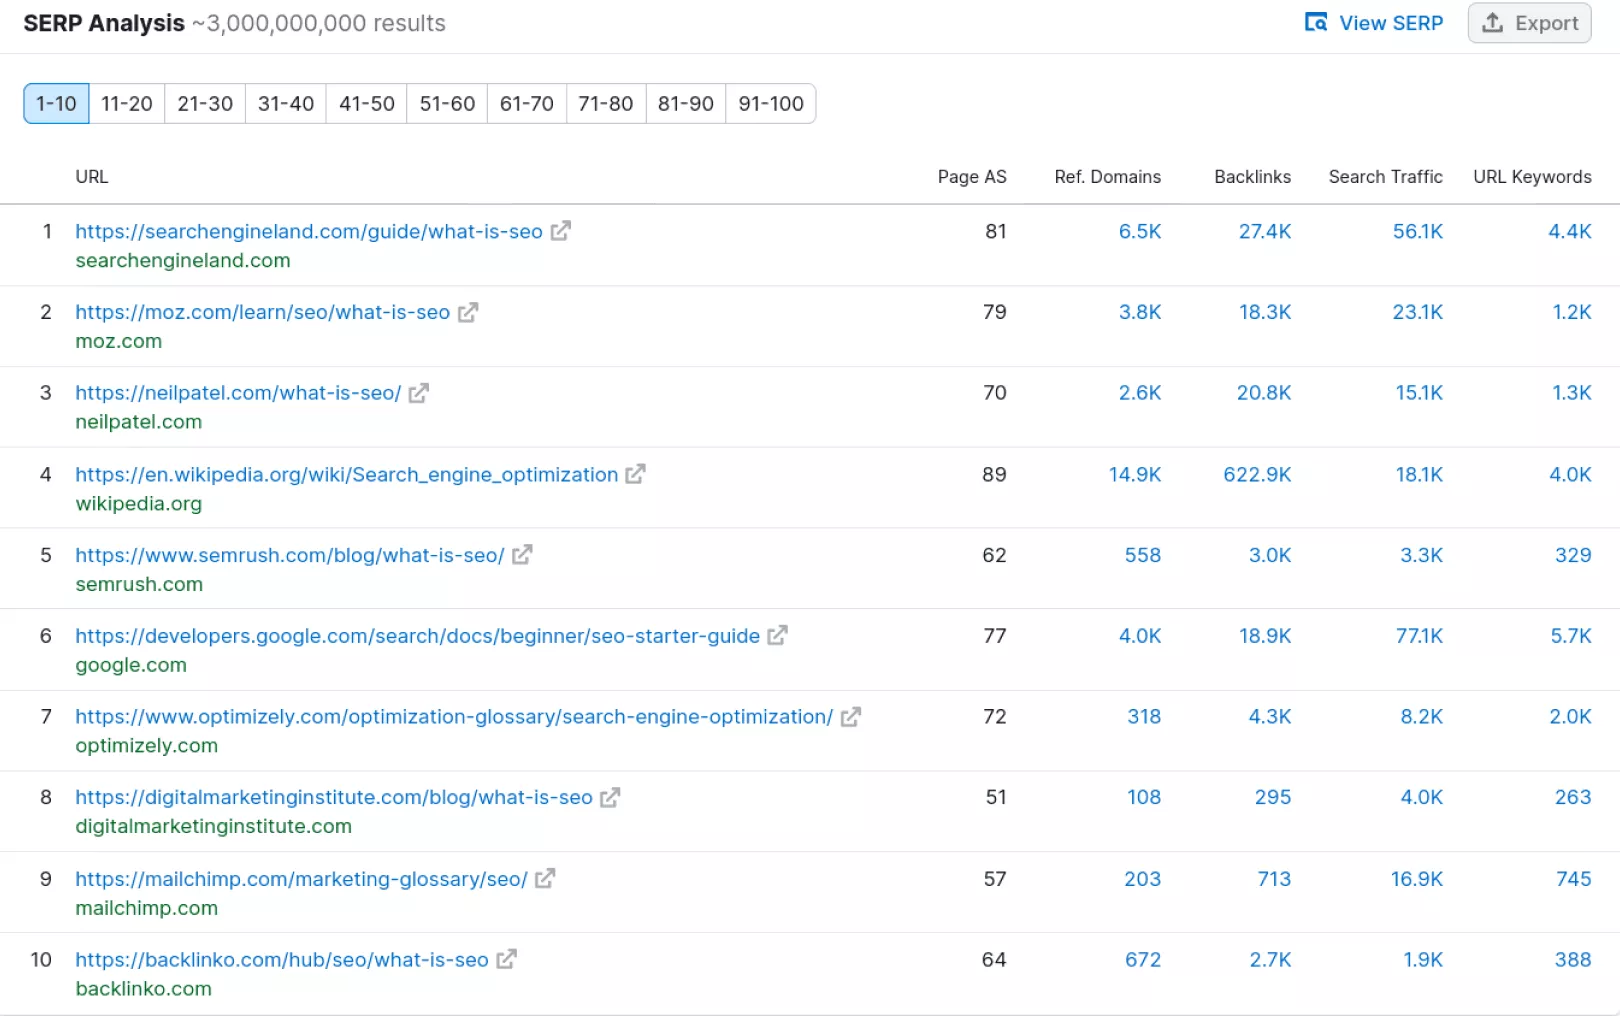Click the Backlinks column header
The height and width of the screenshot is (1016, 1620).
1253,177
